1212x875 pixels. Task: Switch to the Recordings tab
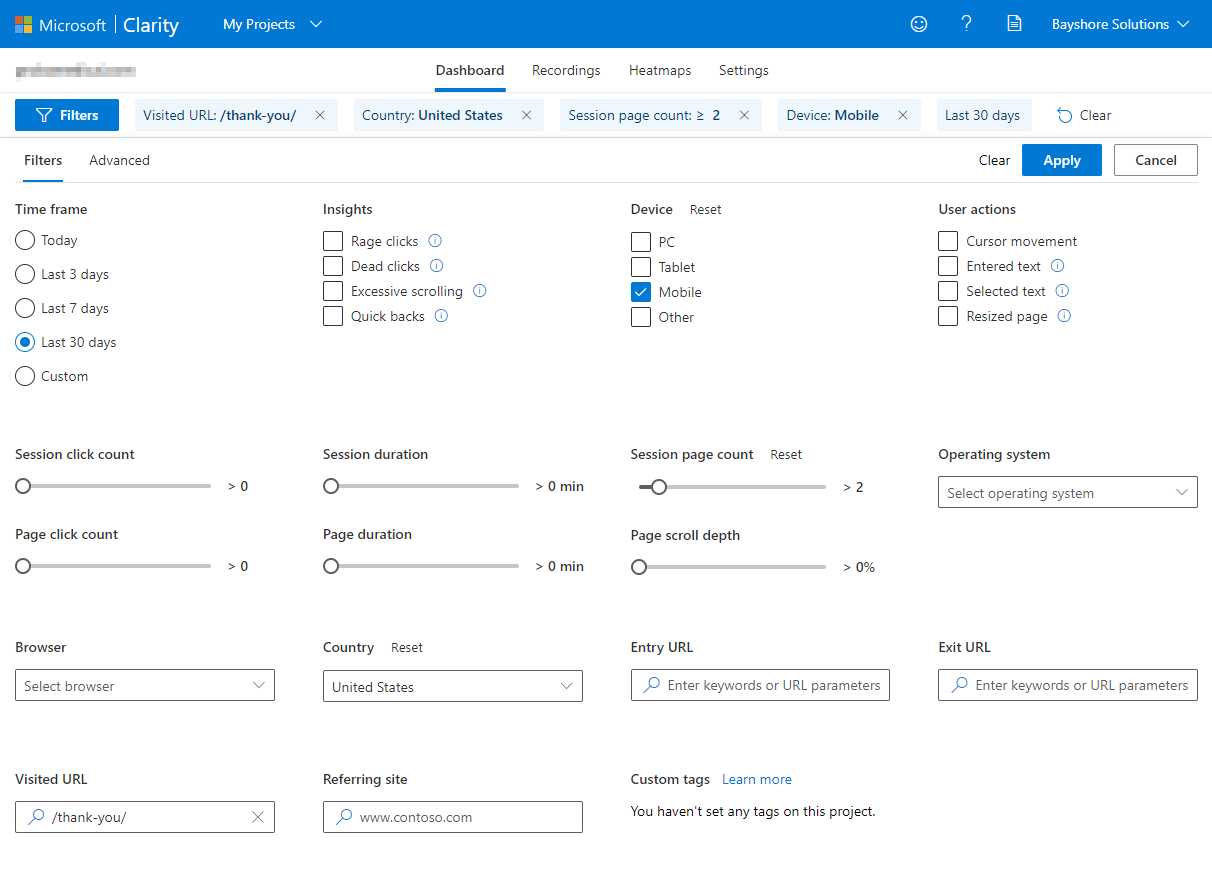pyautogui.click(x=566, y=71)
